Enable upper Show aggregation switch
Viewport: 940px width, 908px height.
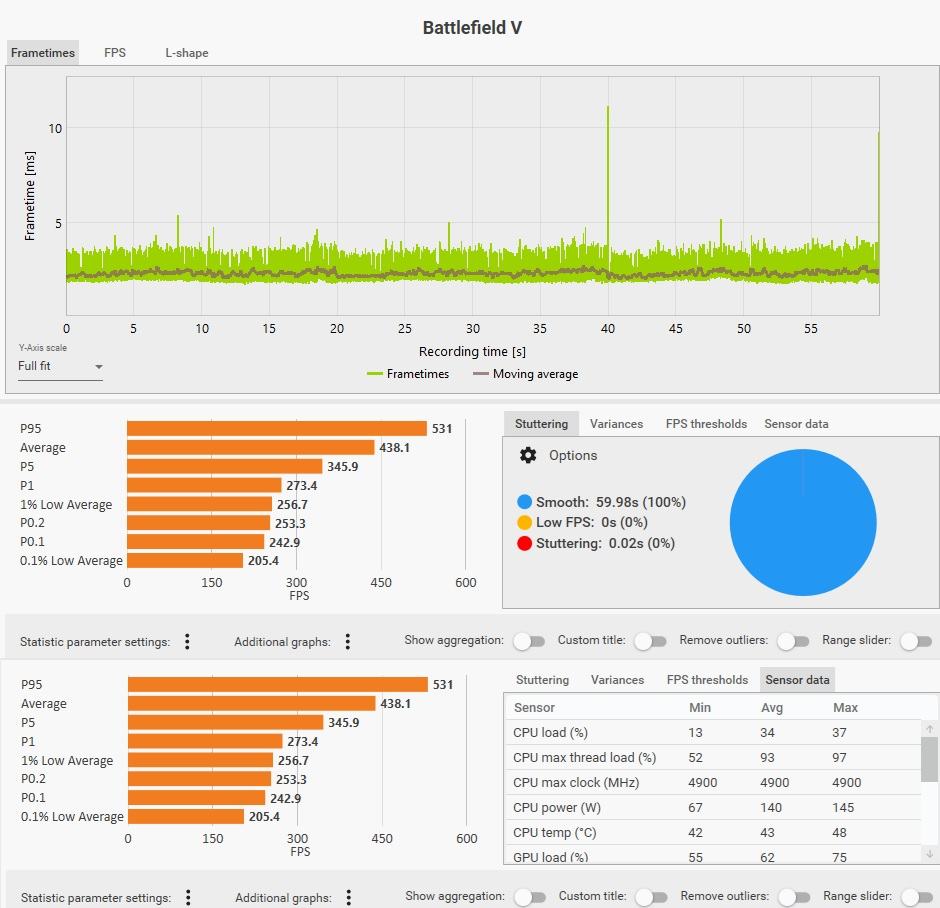(529, 641)
